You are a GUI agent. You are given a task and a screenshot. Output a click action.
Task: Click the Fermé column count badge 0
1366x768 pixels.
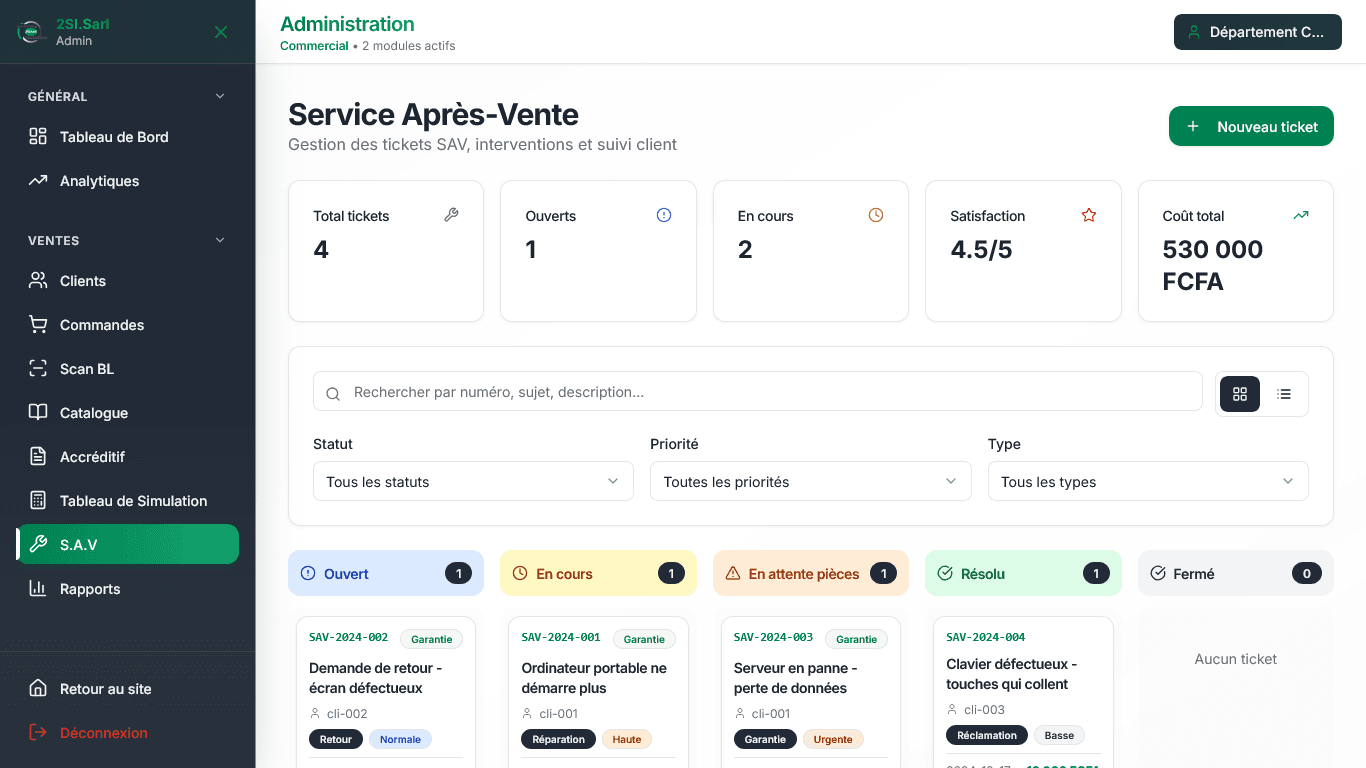[1307, 573]
